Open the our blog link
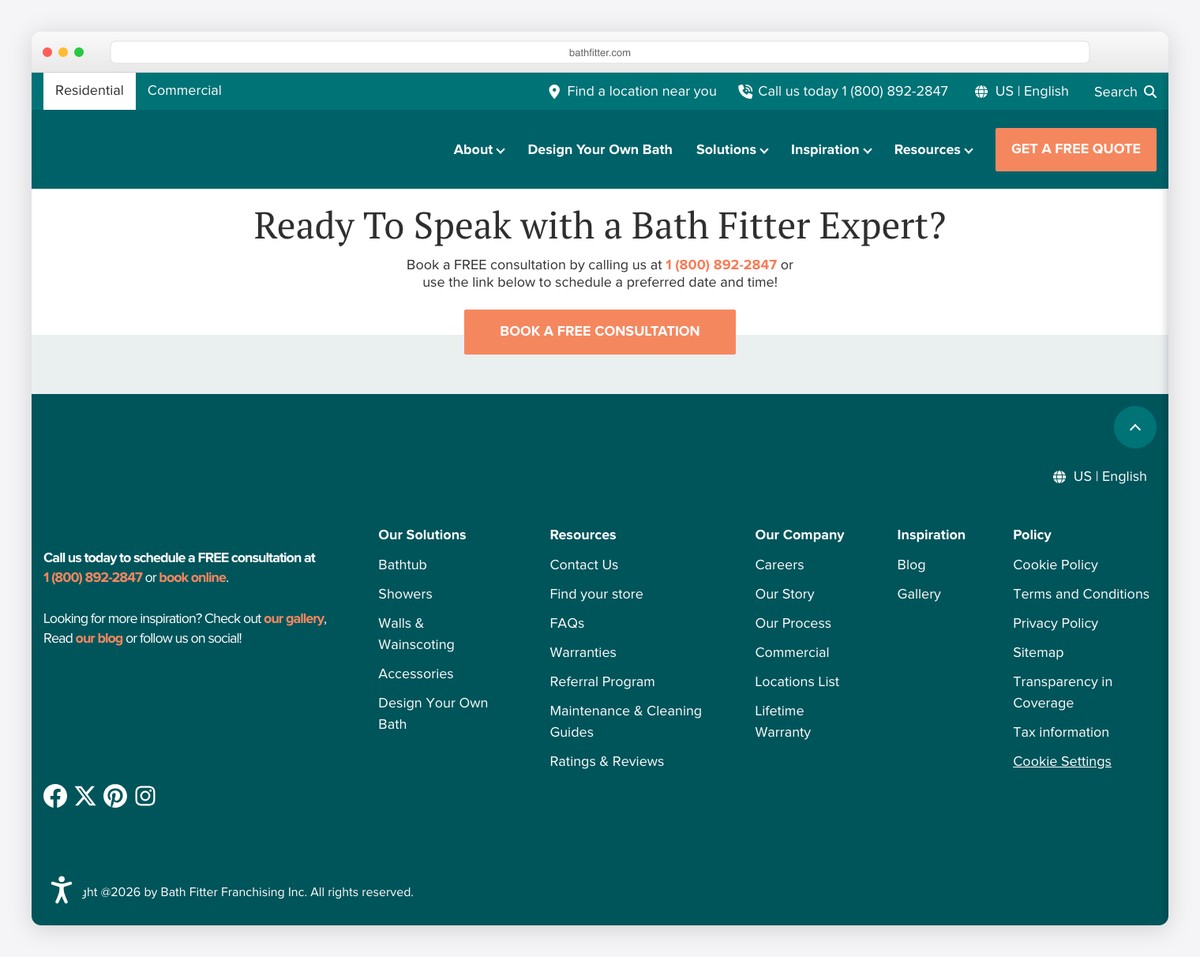Screen dimensions: 1200x957 [99, 638]
